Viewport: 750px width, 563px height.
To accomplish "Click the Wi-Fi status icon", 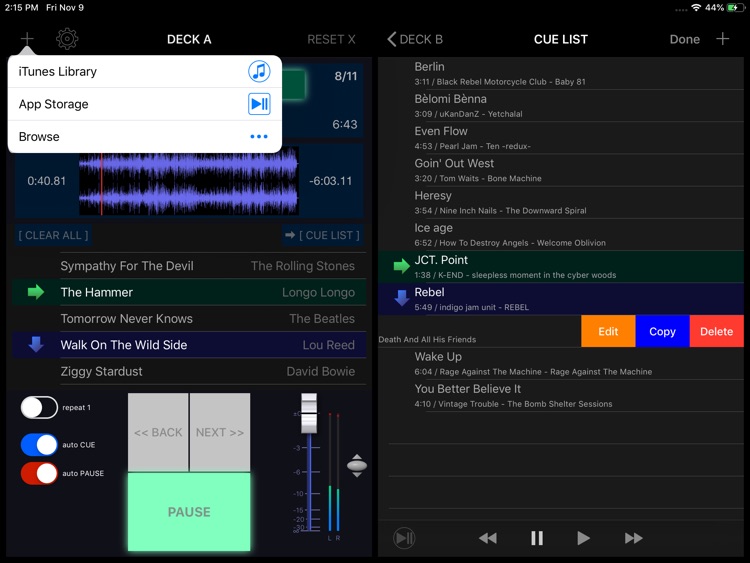I will click(696, 8).
